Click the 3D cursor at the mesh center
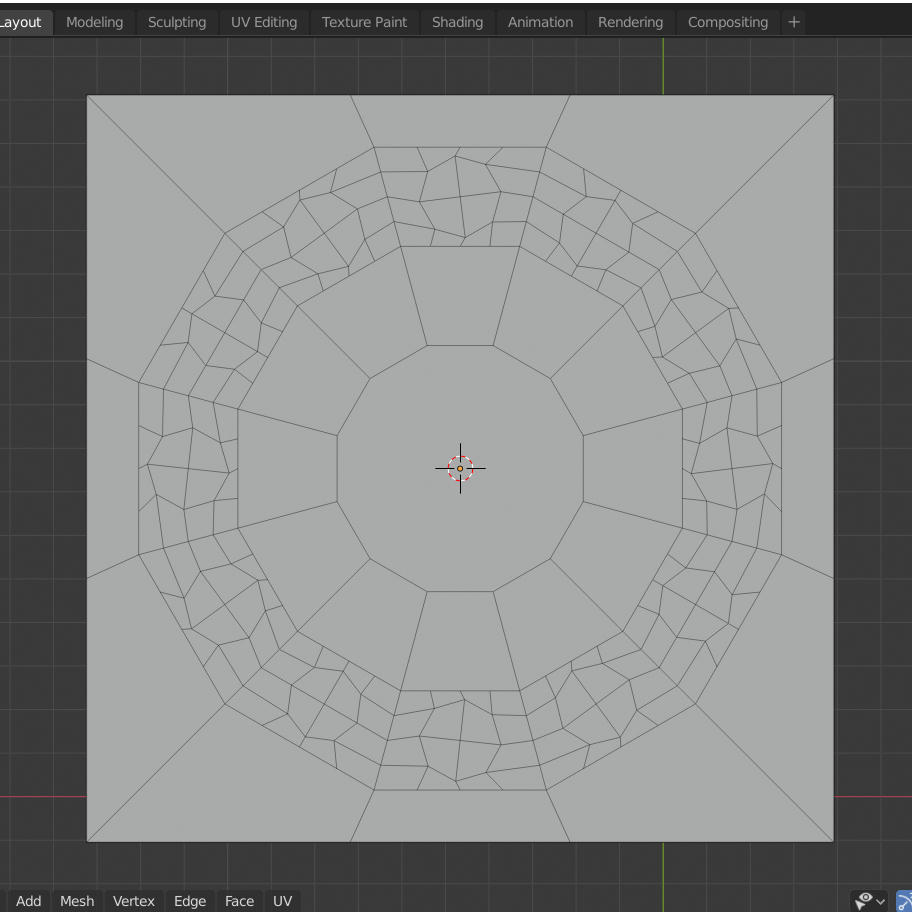Screen dimensions: 912x912 (x=460, y=468)
